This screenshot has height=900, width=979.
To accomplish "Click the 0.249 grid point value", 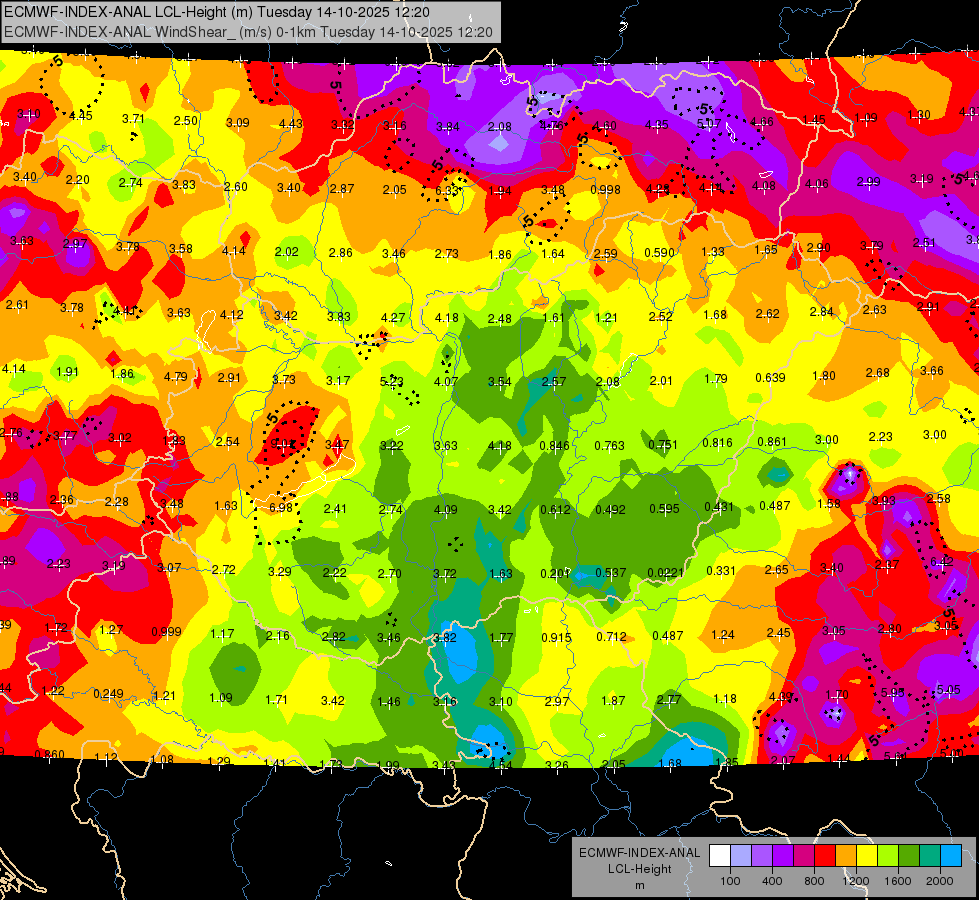I will click(x=109, y=694).
